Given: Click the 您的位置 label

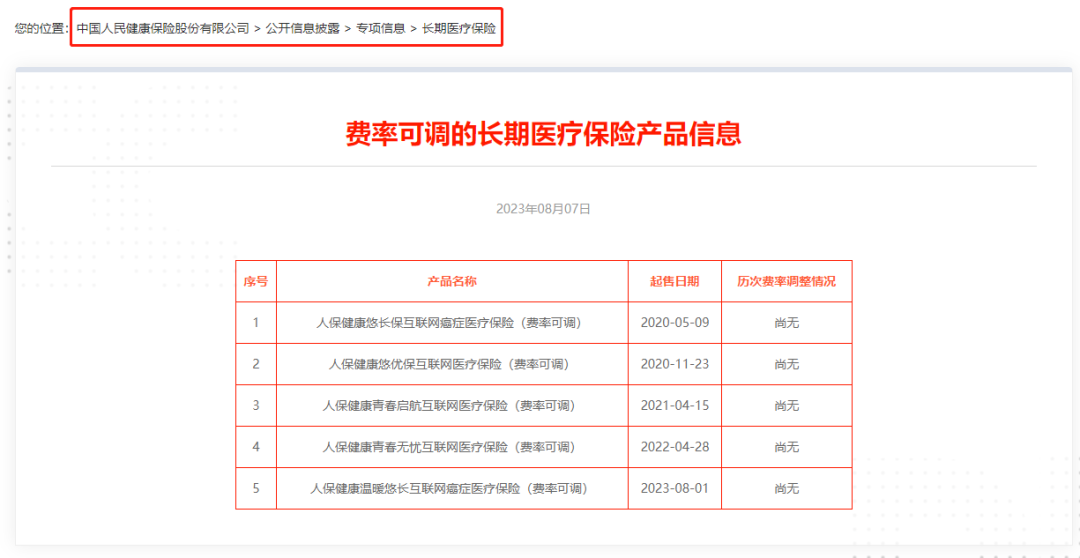Looking at the screenshot, I should coord(40,29).
